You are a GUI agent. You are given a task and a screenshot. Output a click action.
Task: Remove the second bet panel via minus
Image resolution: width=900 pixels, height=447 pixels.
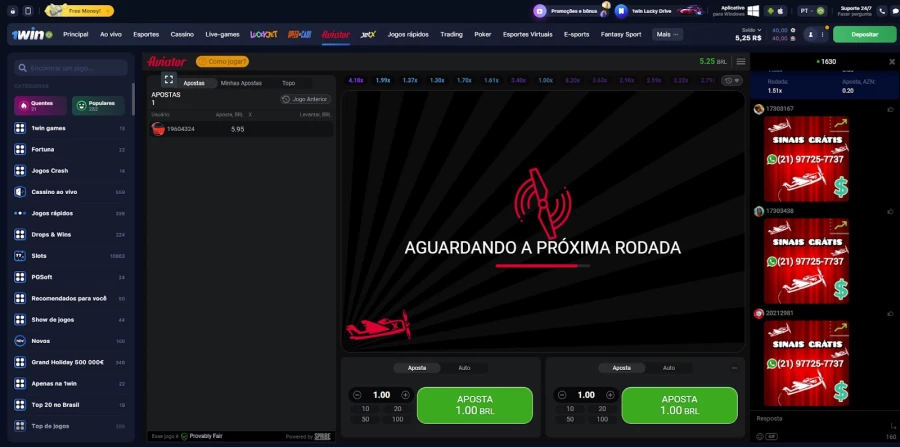(x=734, y=368)
